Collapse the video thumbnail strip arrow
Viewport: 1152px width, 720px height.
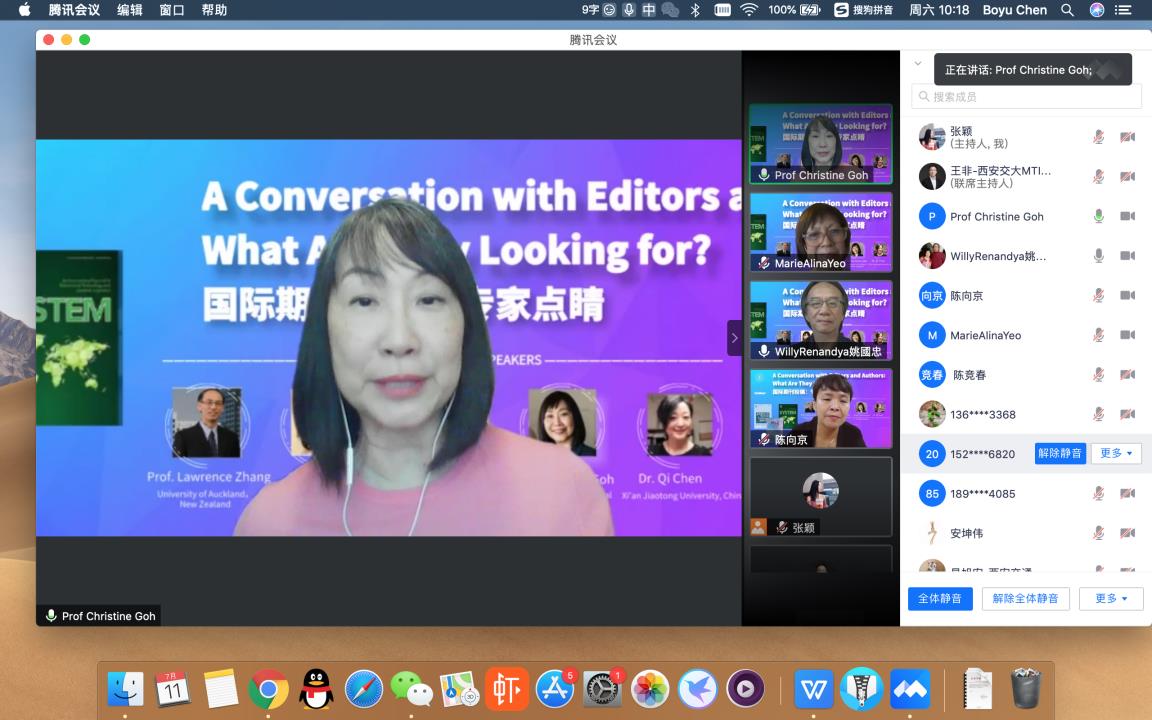tap(734, 338)
